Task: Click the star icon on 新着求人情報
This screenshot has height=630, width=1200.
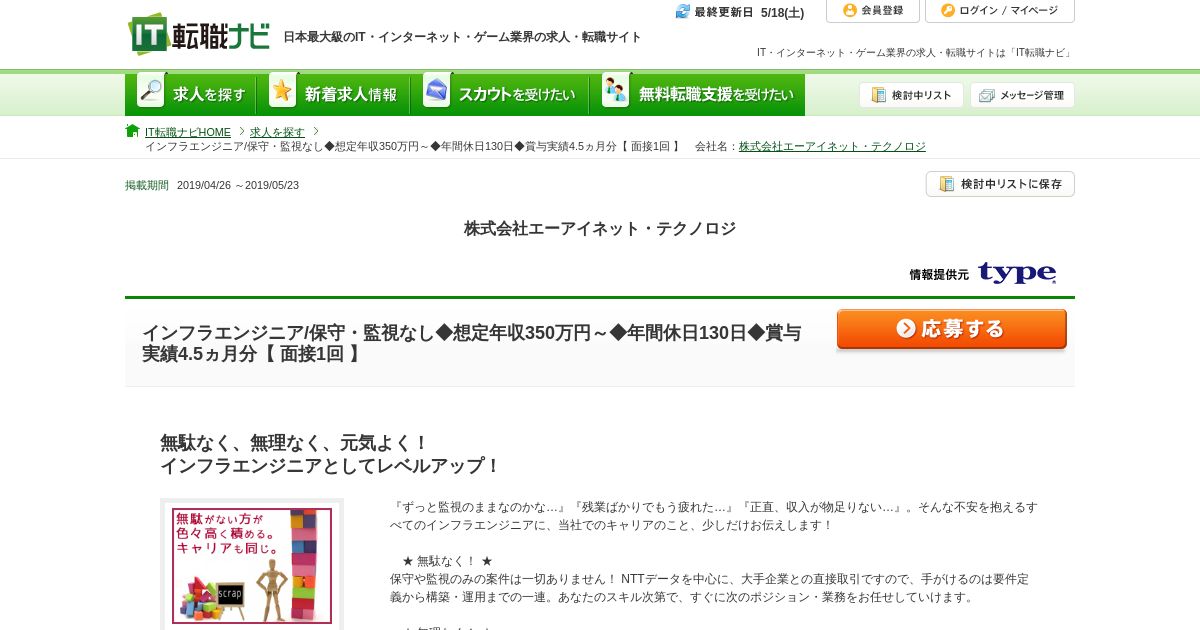Action: (283, 91)
